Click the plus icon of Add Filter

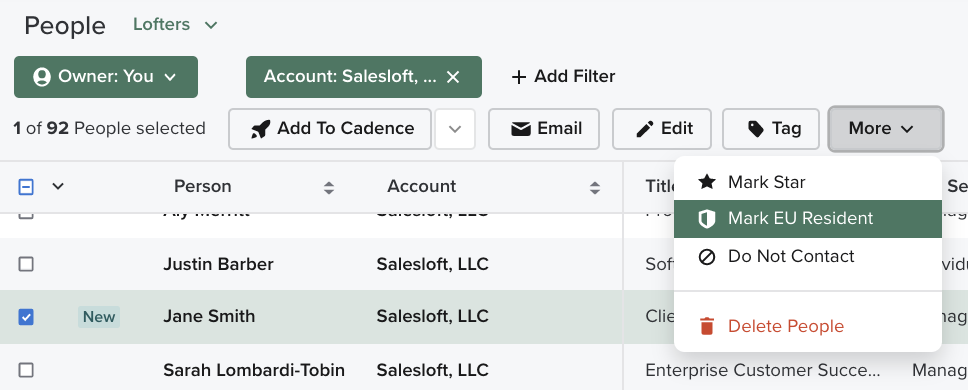519,77
